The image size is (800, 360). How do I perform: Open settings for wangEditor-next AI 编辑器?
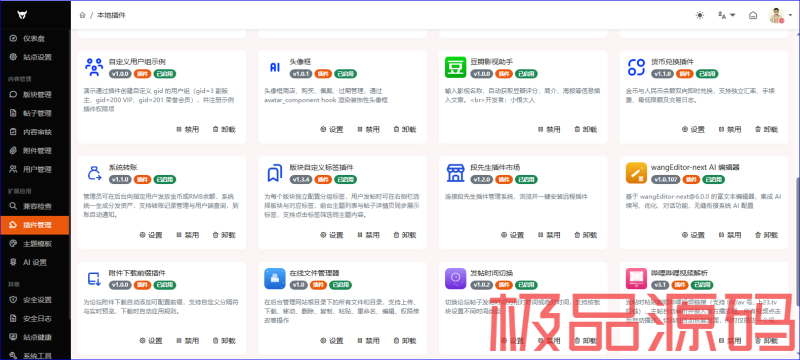[x=693, y=235]
